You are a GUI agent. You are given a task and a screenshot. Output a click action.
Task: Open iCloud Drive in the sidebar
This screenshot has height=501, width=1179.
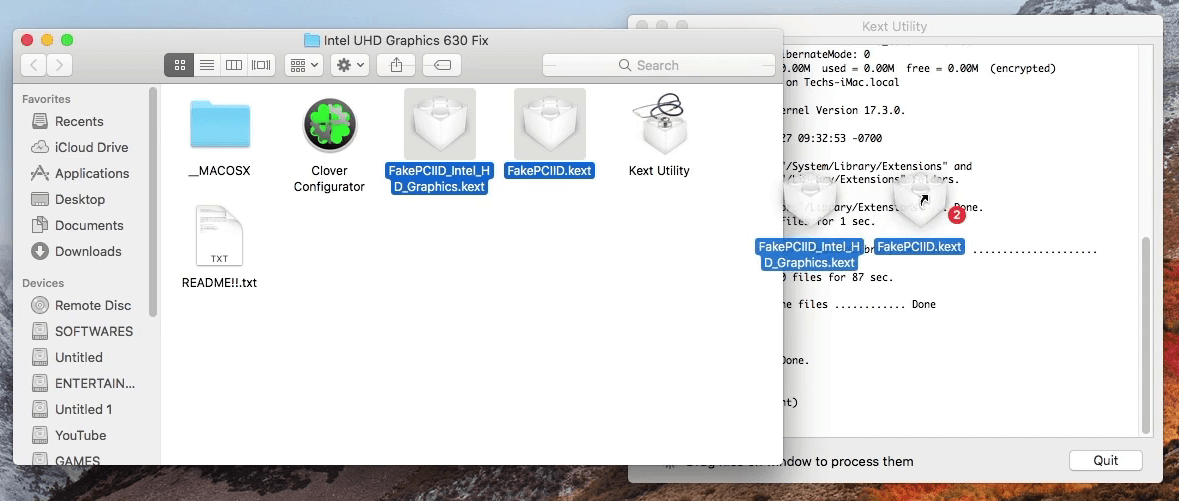click(91, 147)
